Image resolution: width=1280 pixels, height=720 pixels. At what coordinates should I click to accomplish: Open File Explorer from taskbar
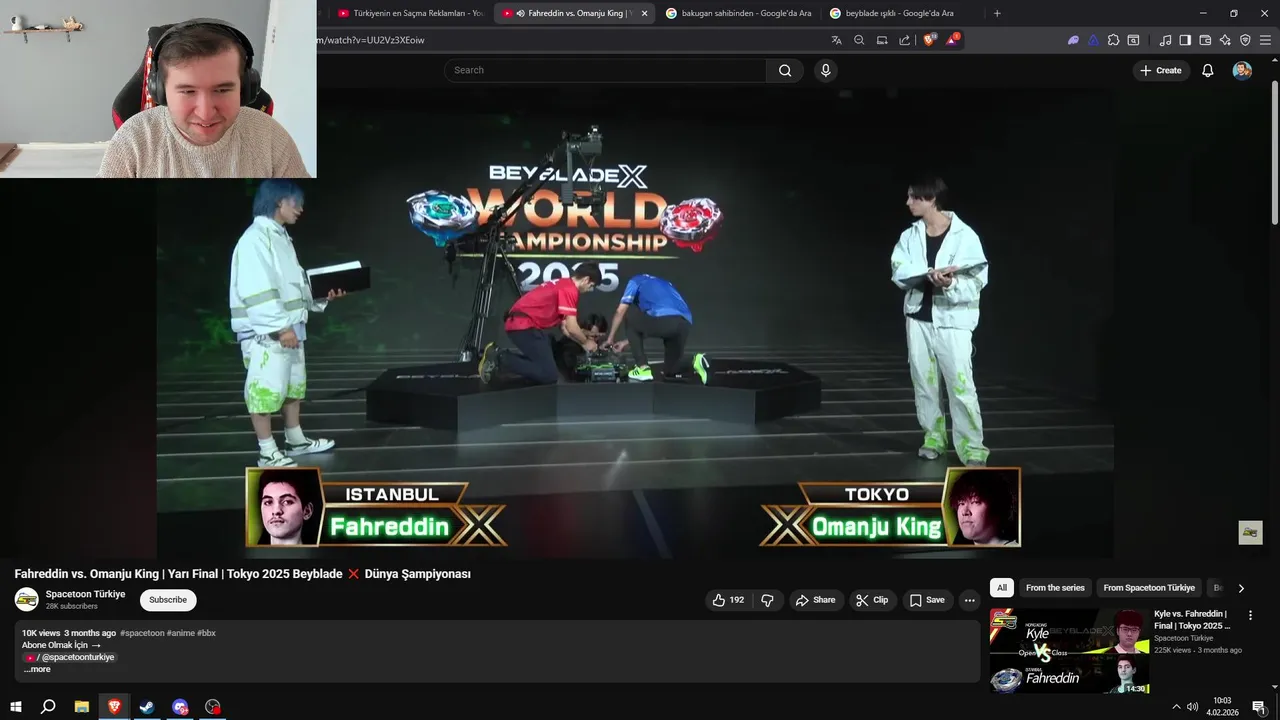tap(82, 707)
